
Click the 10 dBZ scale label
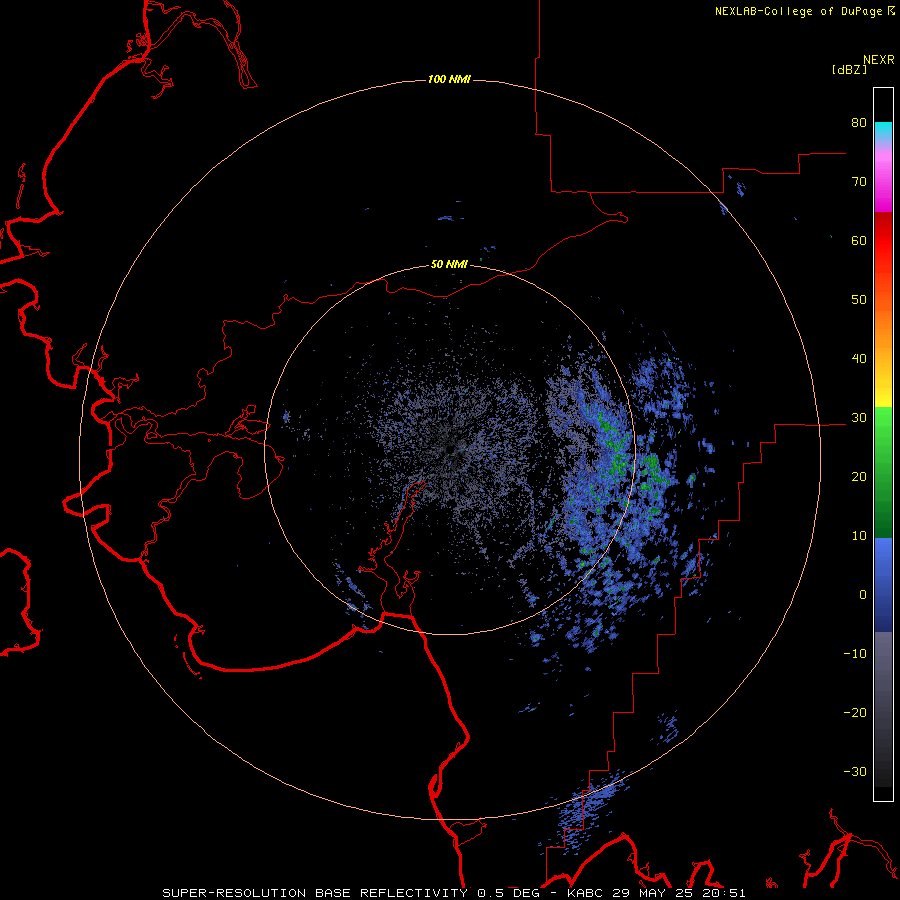[859, 536]
